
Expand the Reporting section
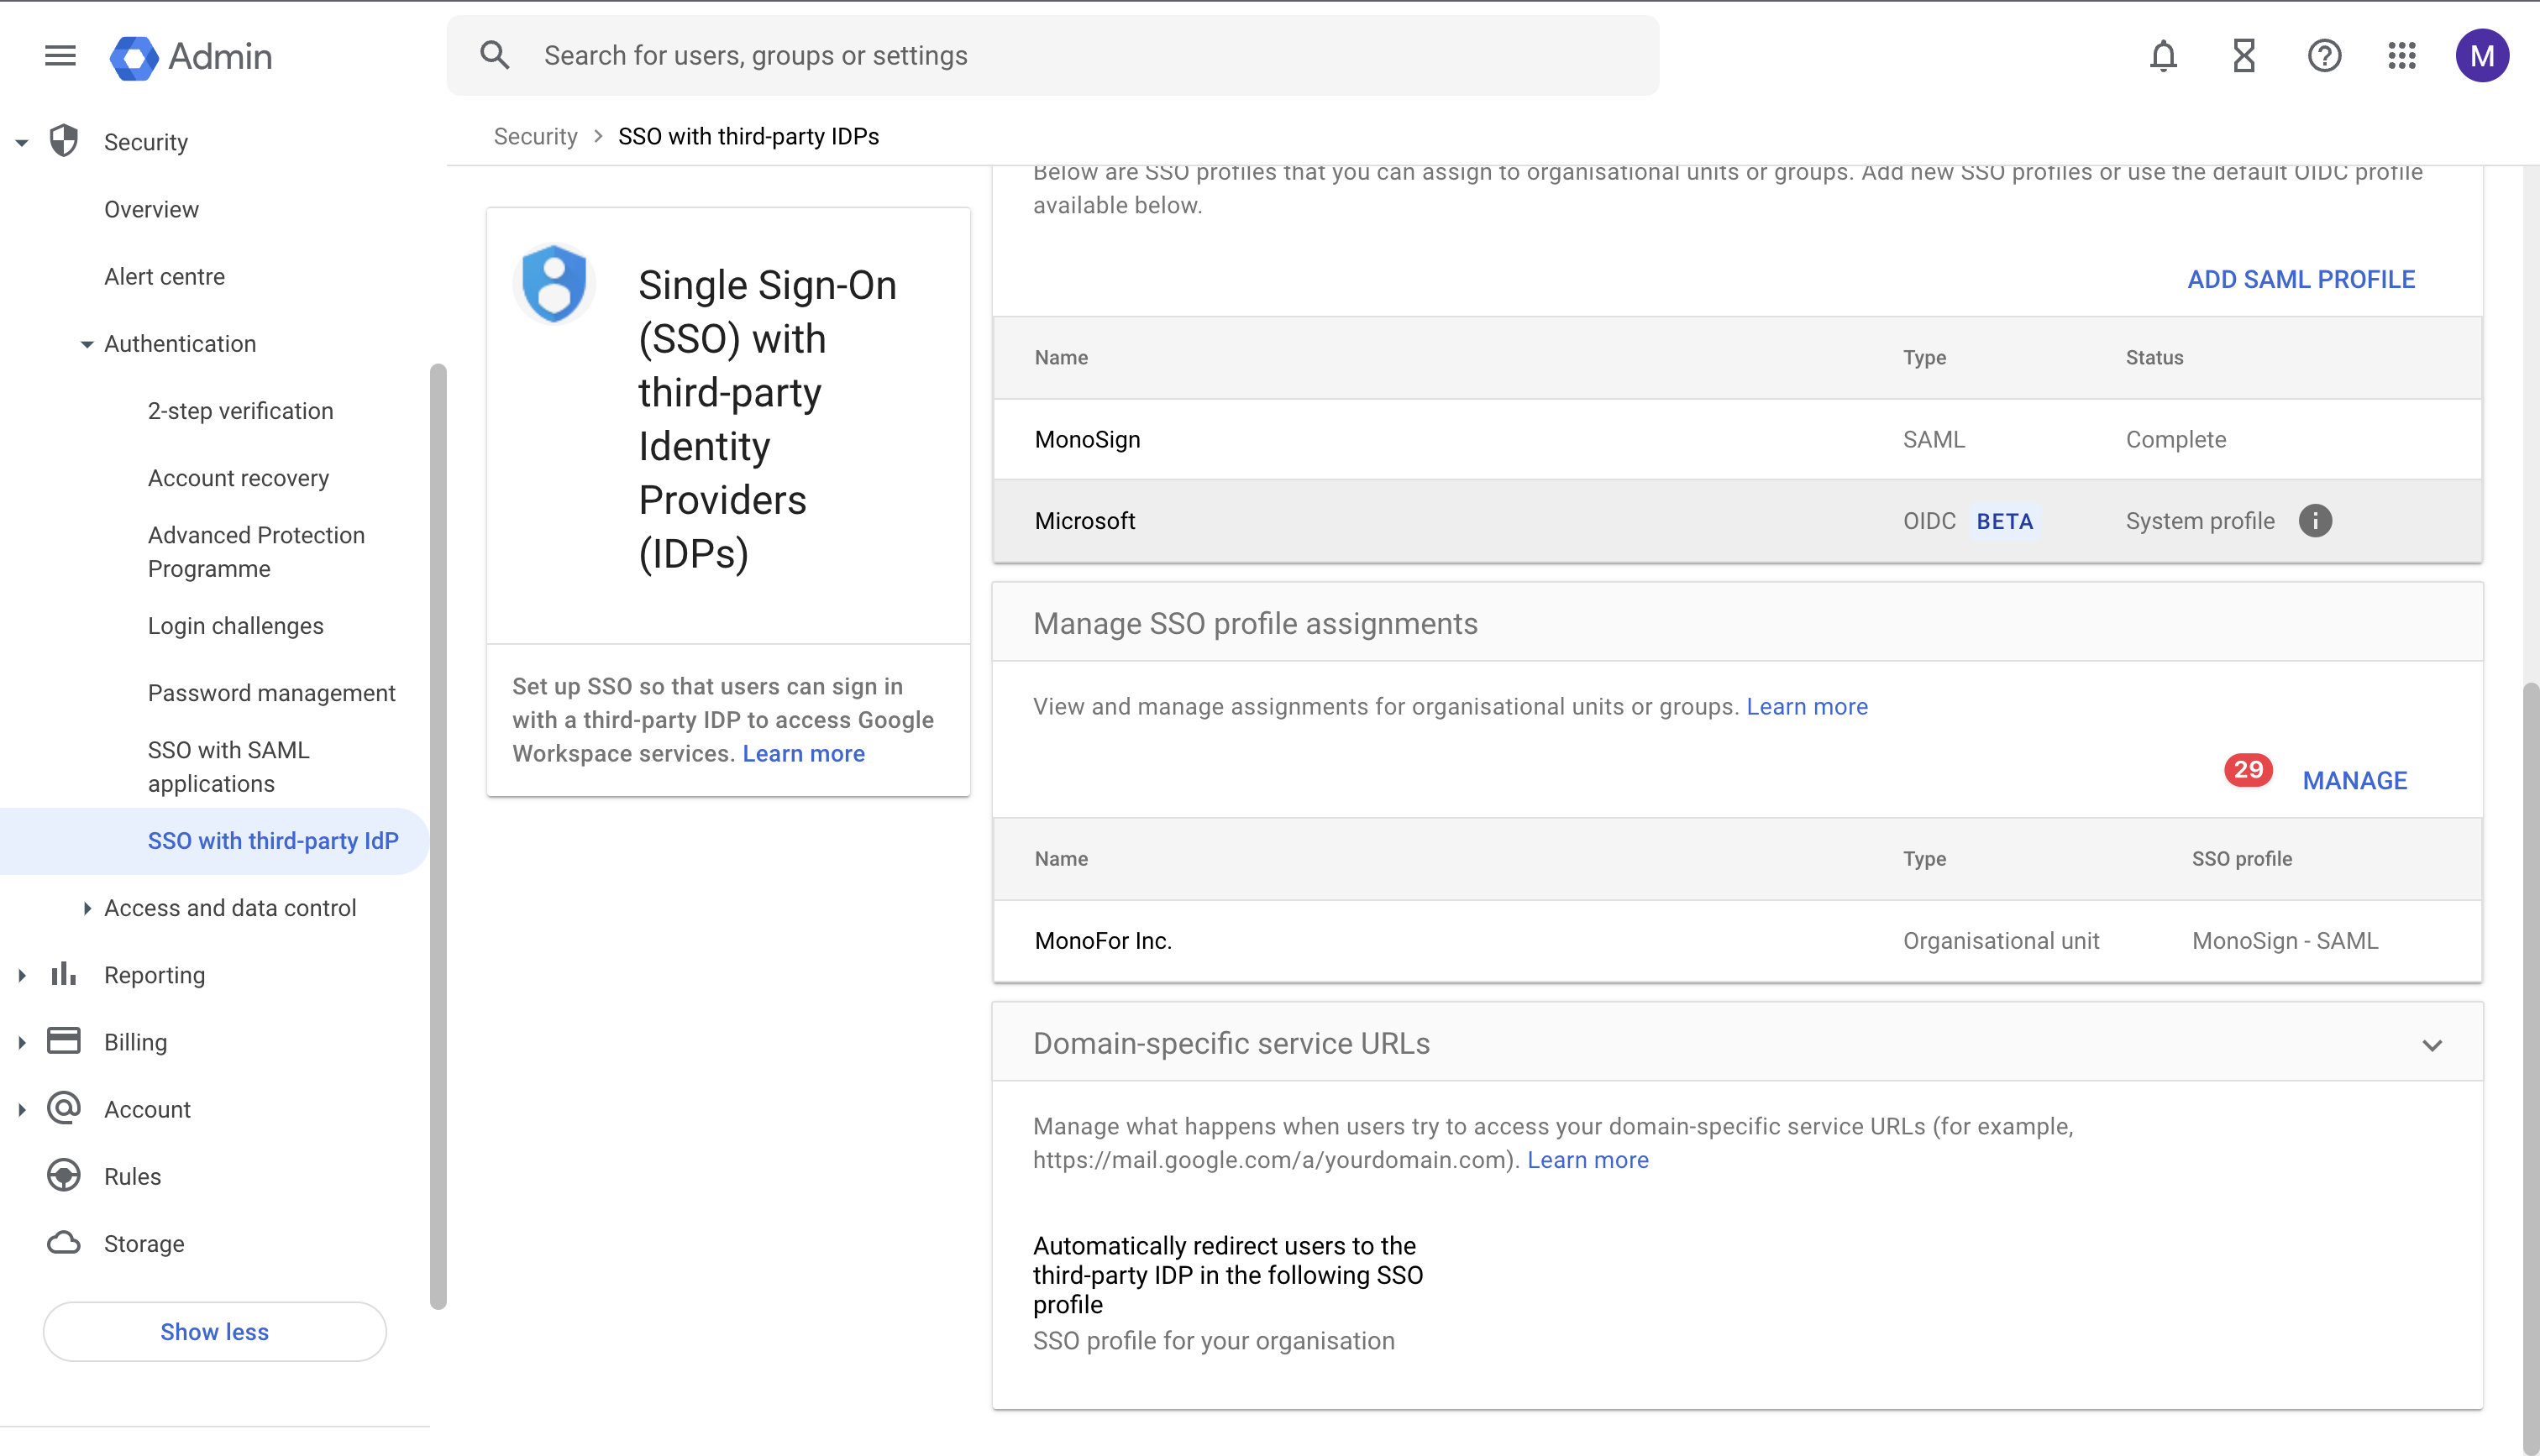pyautogui.click(x=22, y=975)
